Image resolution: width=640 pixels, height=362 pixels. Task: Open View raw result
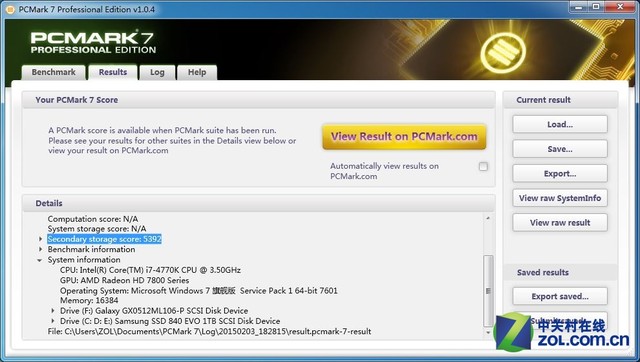click(560, 222)
